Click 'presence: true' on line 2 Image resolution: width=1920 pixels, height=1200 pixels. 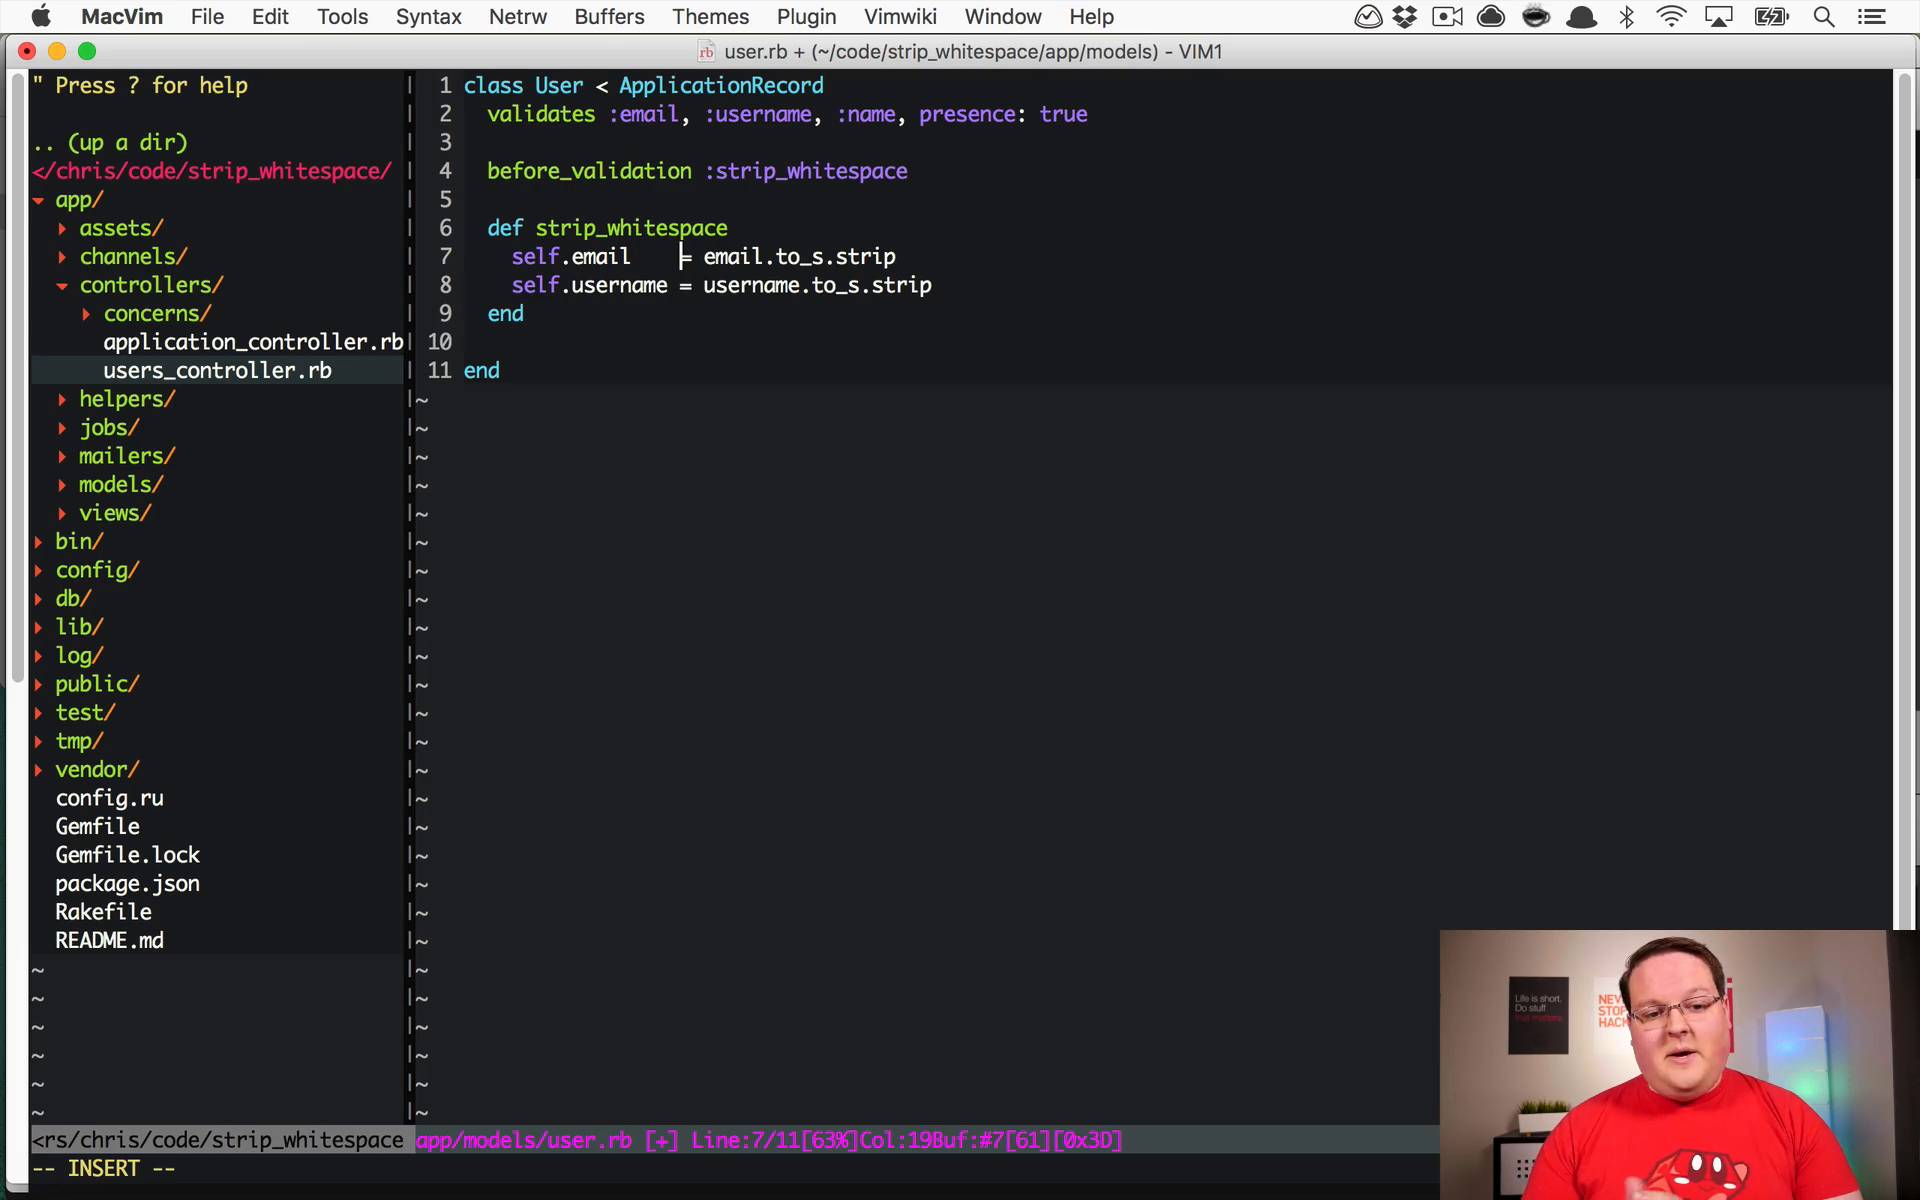(1003, 114)
